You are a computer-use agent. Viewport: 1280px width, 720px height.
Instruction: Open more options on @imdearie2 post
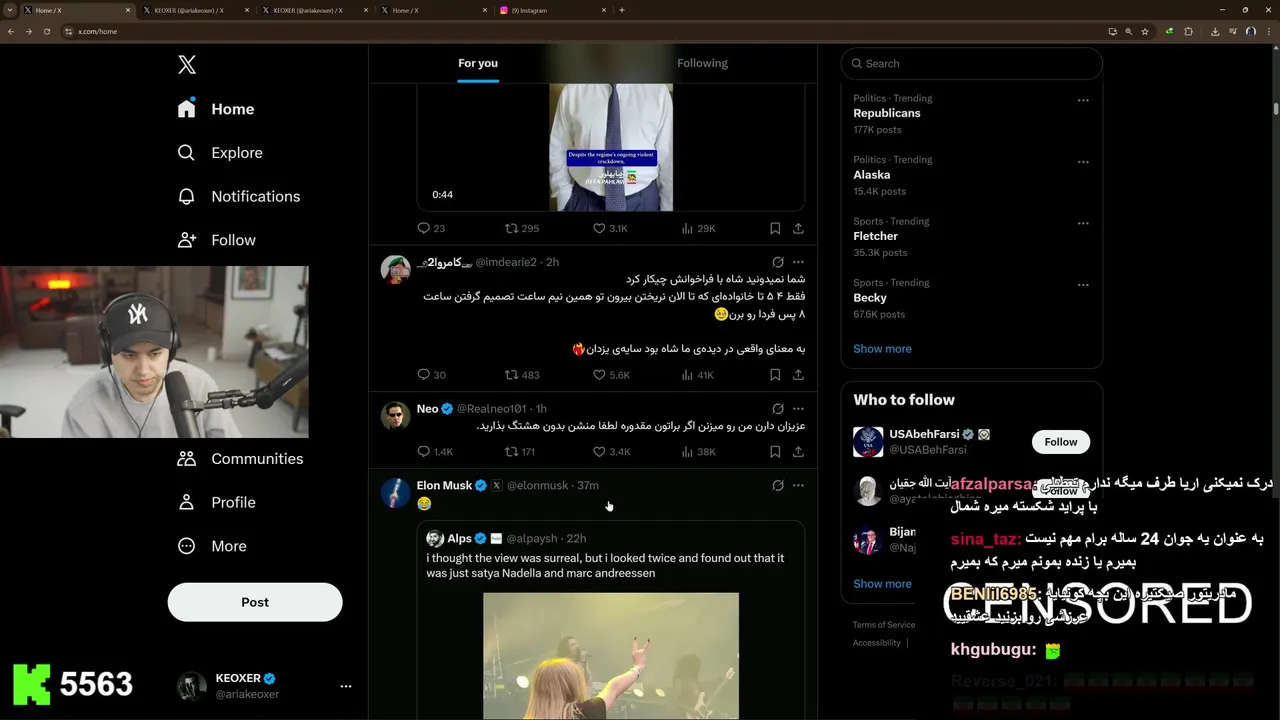pyautogui.click(x=798, y=262)
